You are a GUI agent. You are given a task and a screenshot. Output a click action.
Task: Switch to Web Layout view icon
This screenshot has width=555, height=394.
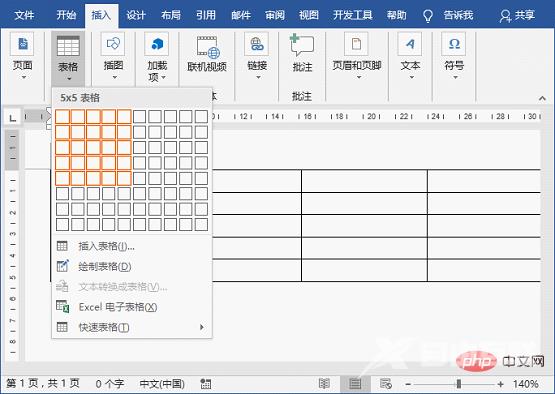click(x=385, y=384)
